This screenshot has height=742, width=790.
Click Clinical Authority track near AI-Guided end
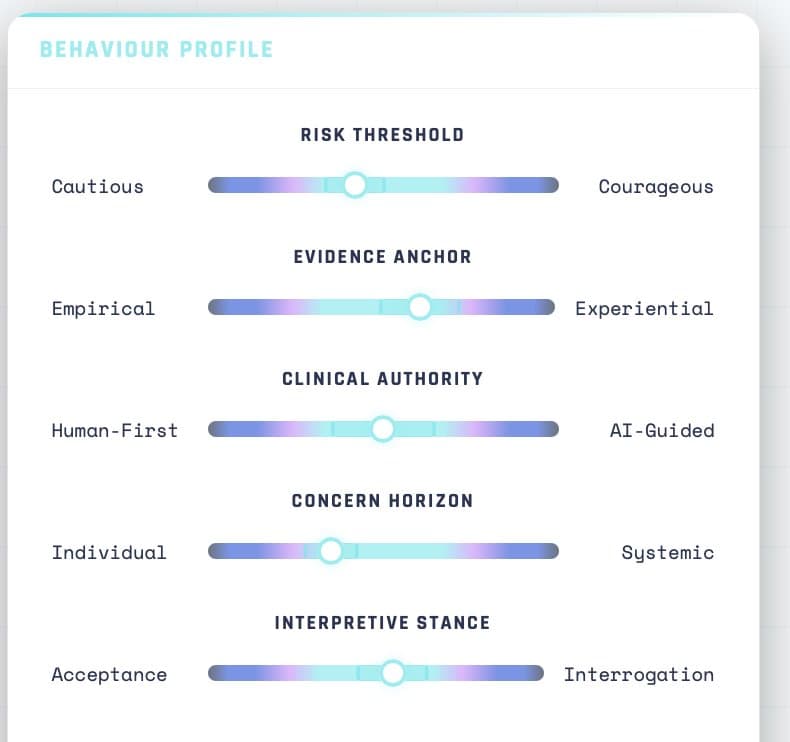point(545,429)
